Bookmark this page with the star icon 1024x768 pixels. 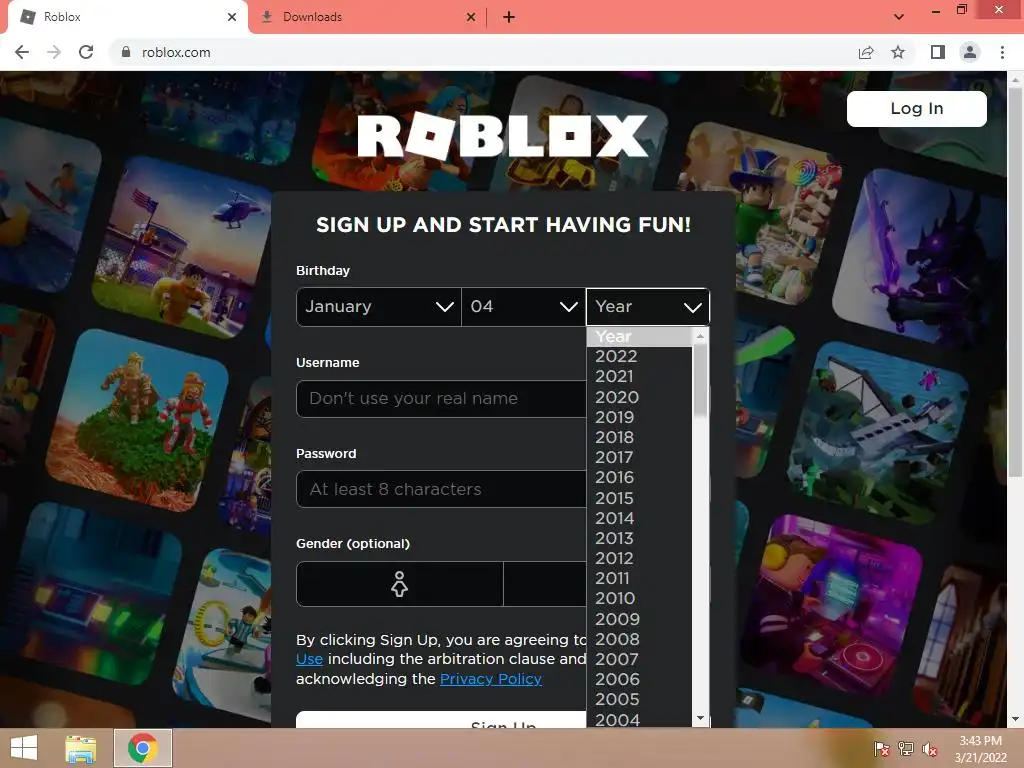898,52
